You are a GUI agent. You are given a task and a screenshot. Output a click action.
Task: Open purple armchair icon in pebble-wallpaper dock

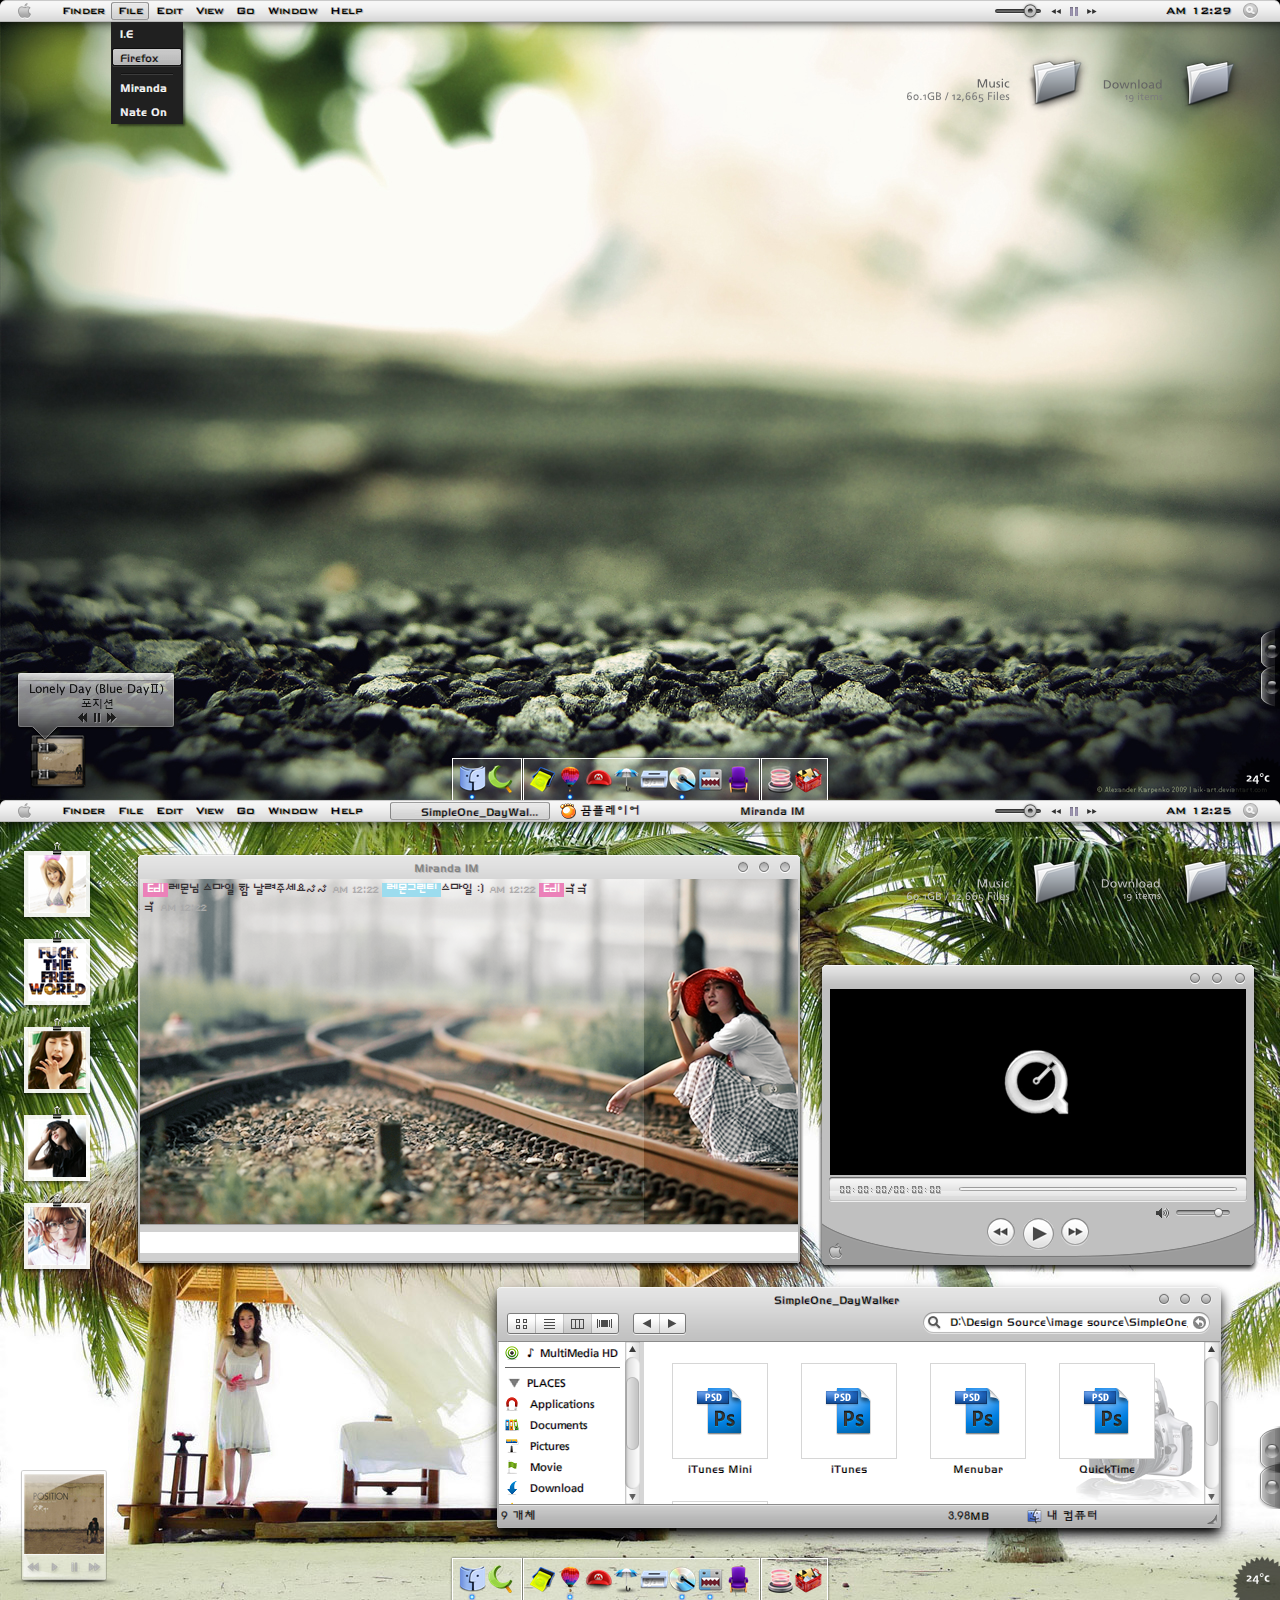[738, 779]
